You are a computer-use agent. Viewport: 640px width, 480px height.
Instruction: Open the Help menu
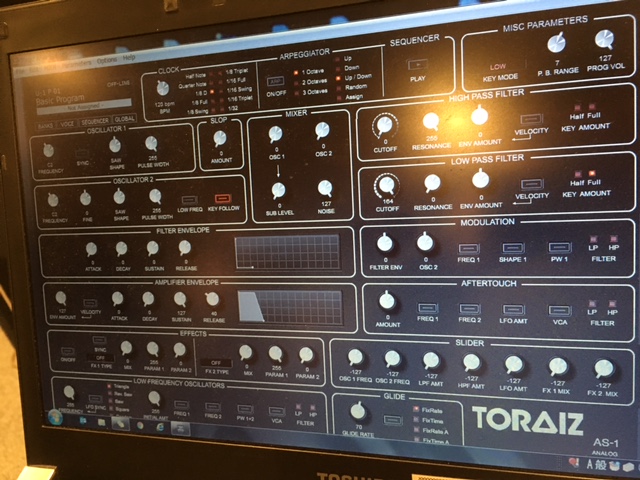(129, 58)
